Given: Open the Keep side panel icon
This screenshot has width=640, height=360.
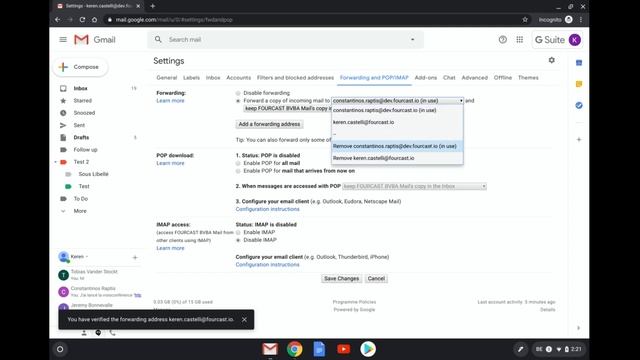Looking at the screenshot, I should coord(579,84).
